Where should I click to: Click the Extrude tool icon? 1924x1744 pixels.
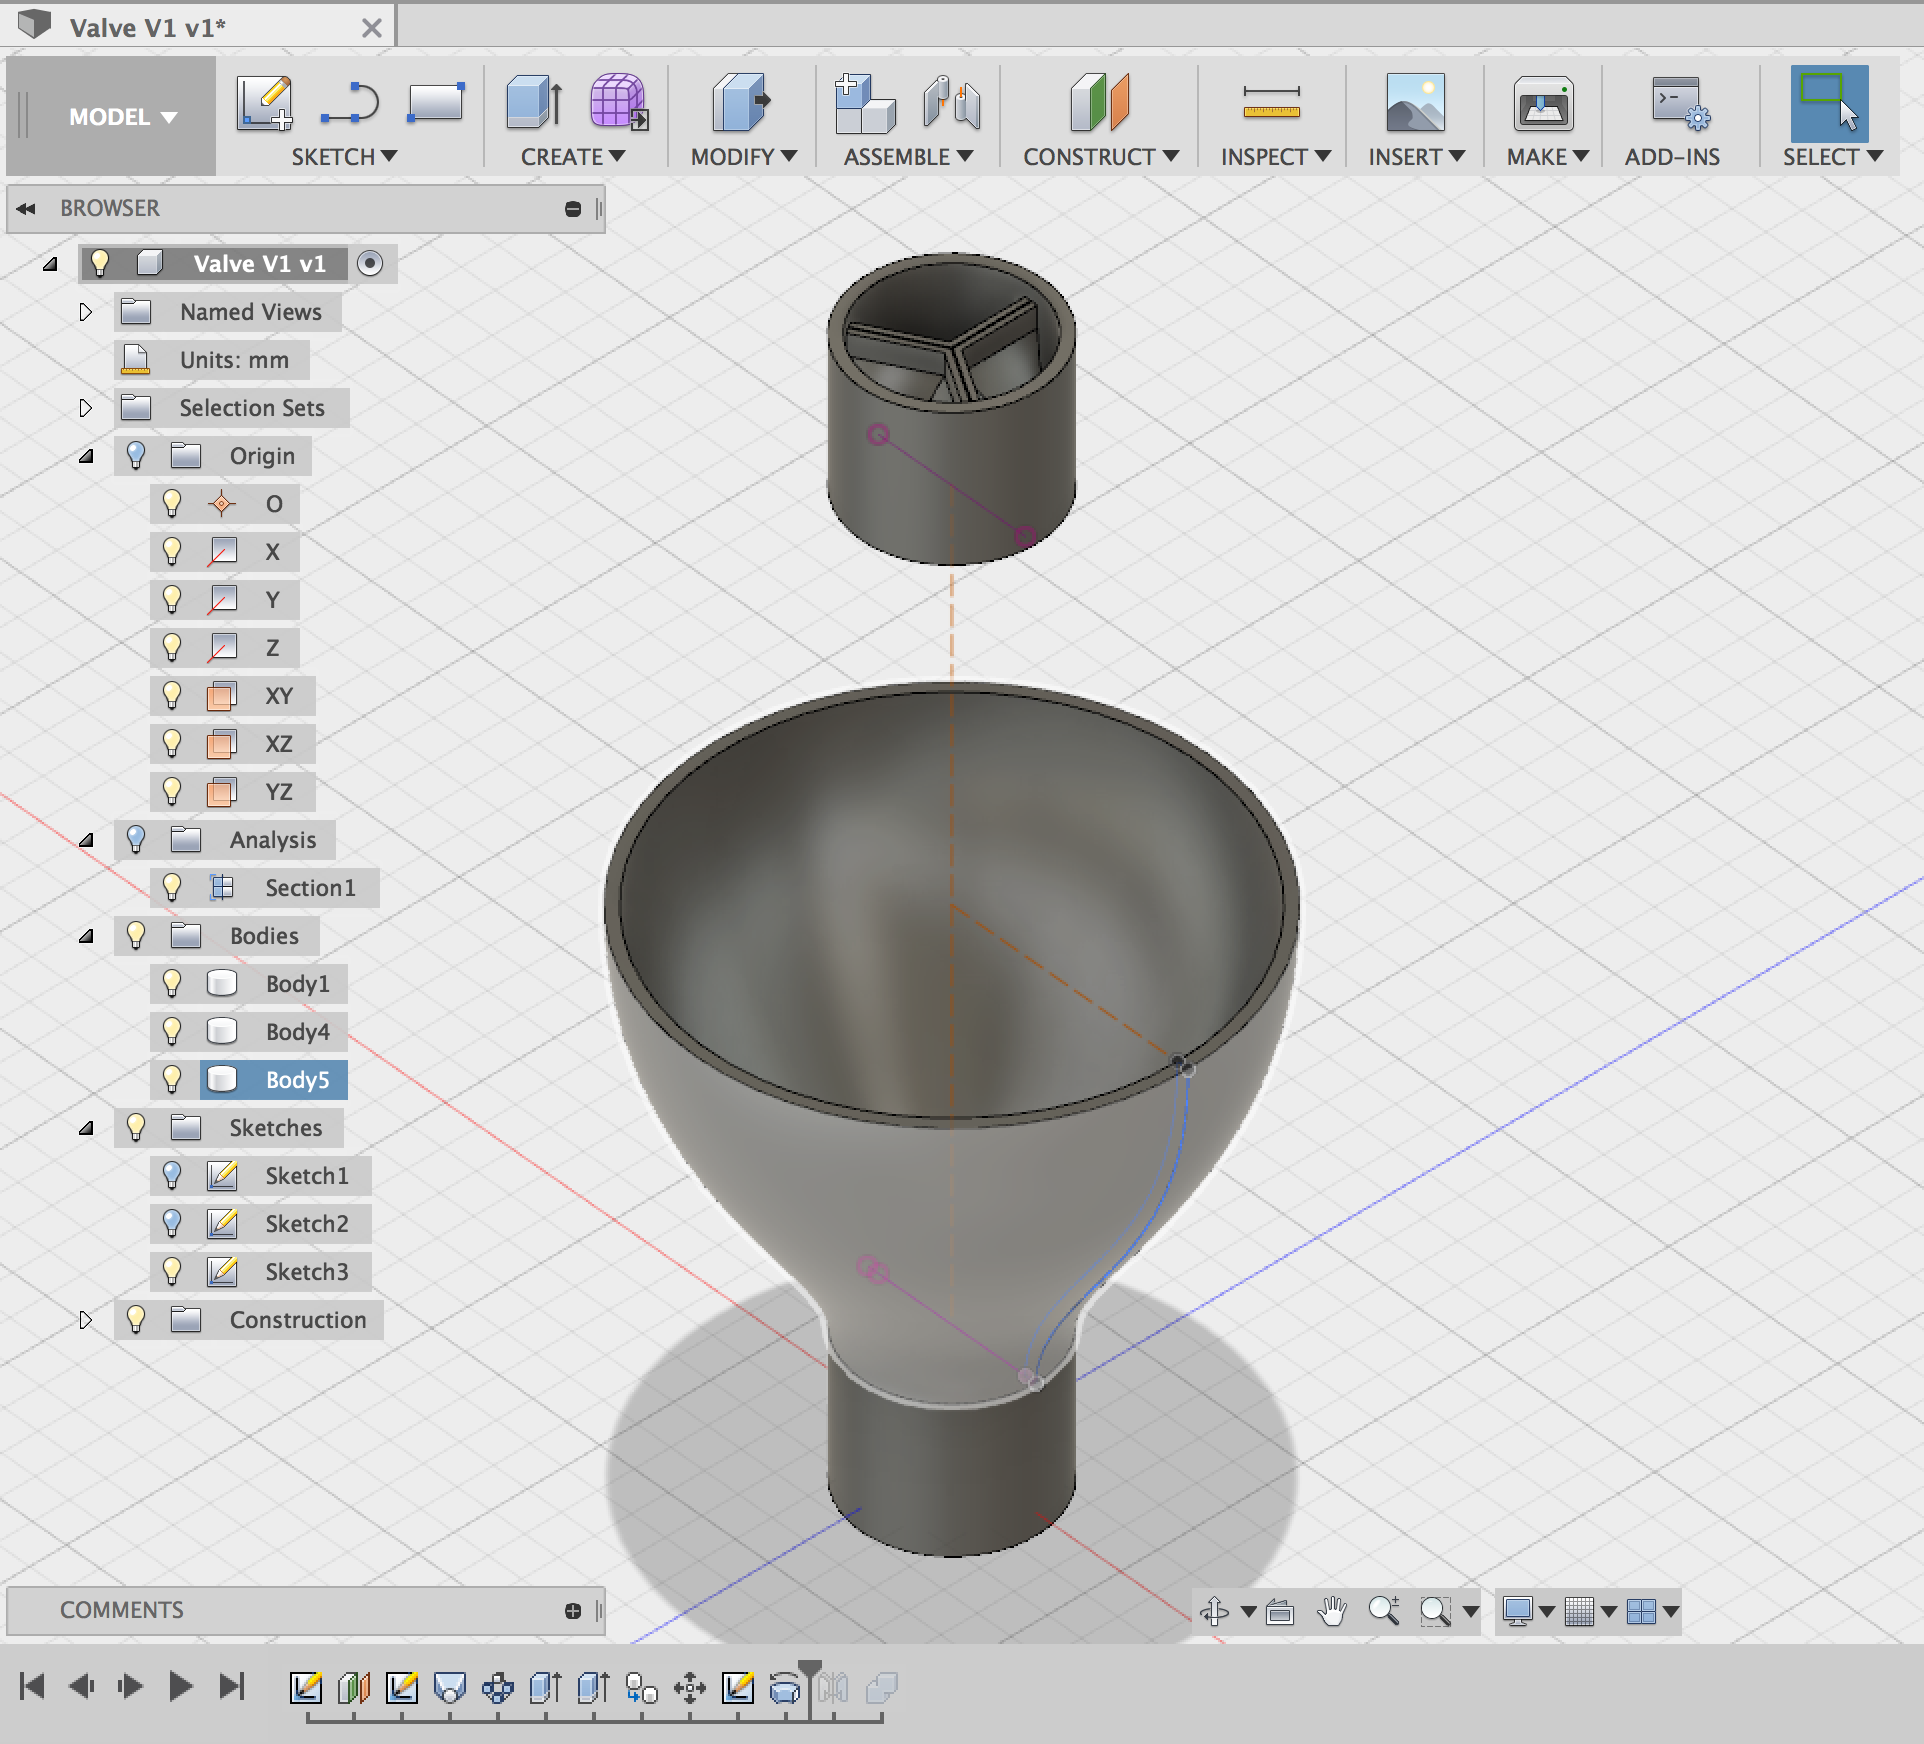pyautogui.click(x=535, y=103)
